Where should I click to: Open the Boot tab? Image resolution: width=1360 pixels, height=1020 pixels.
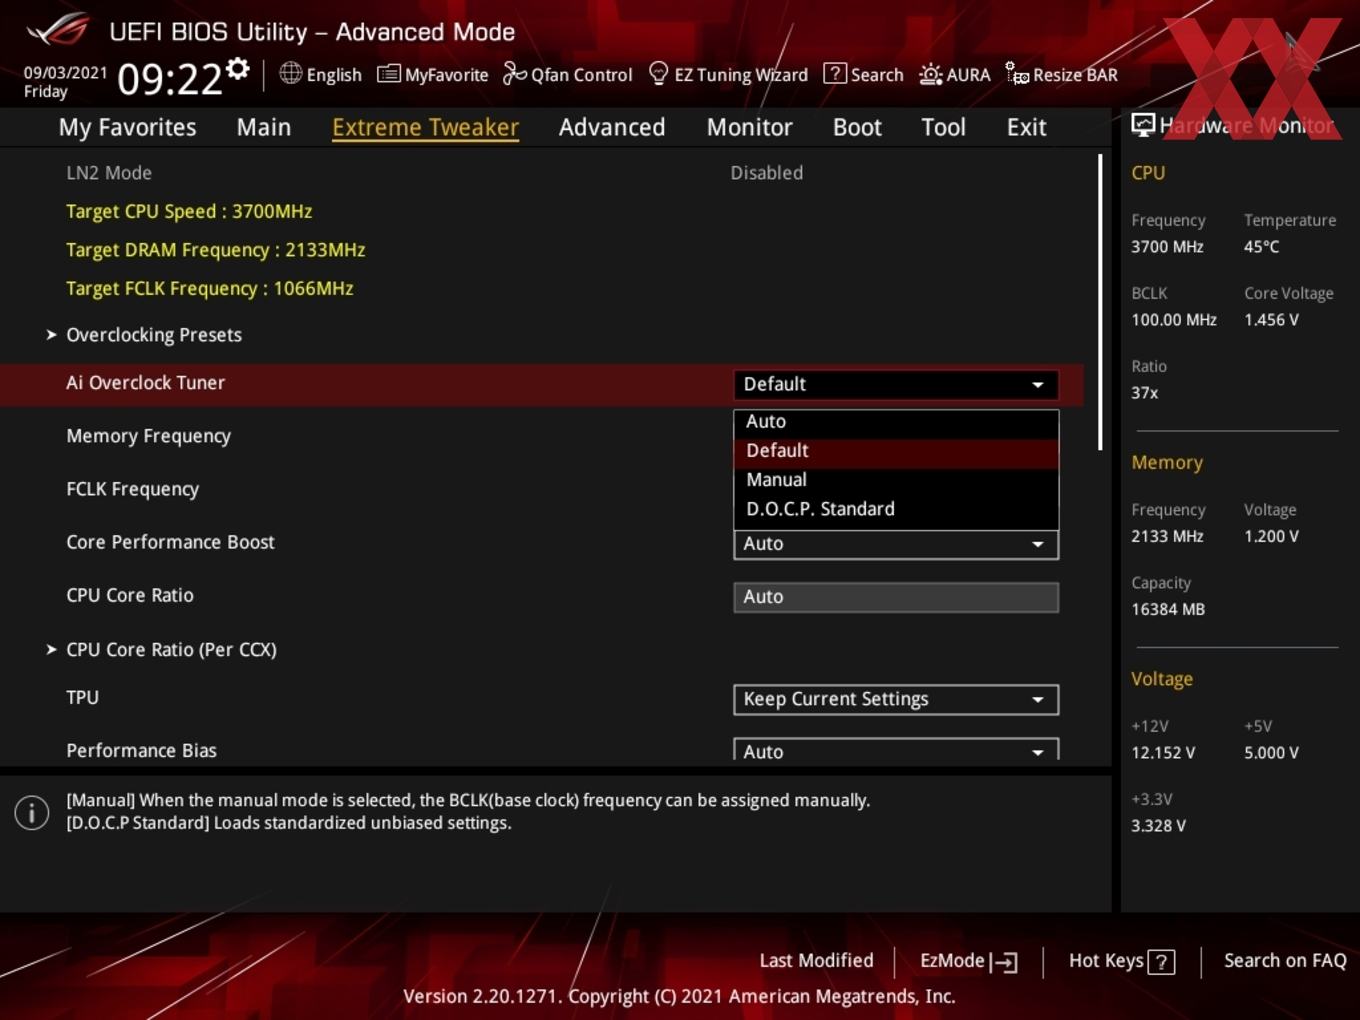857,127
